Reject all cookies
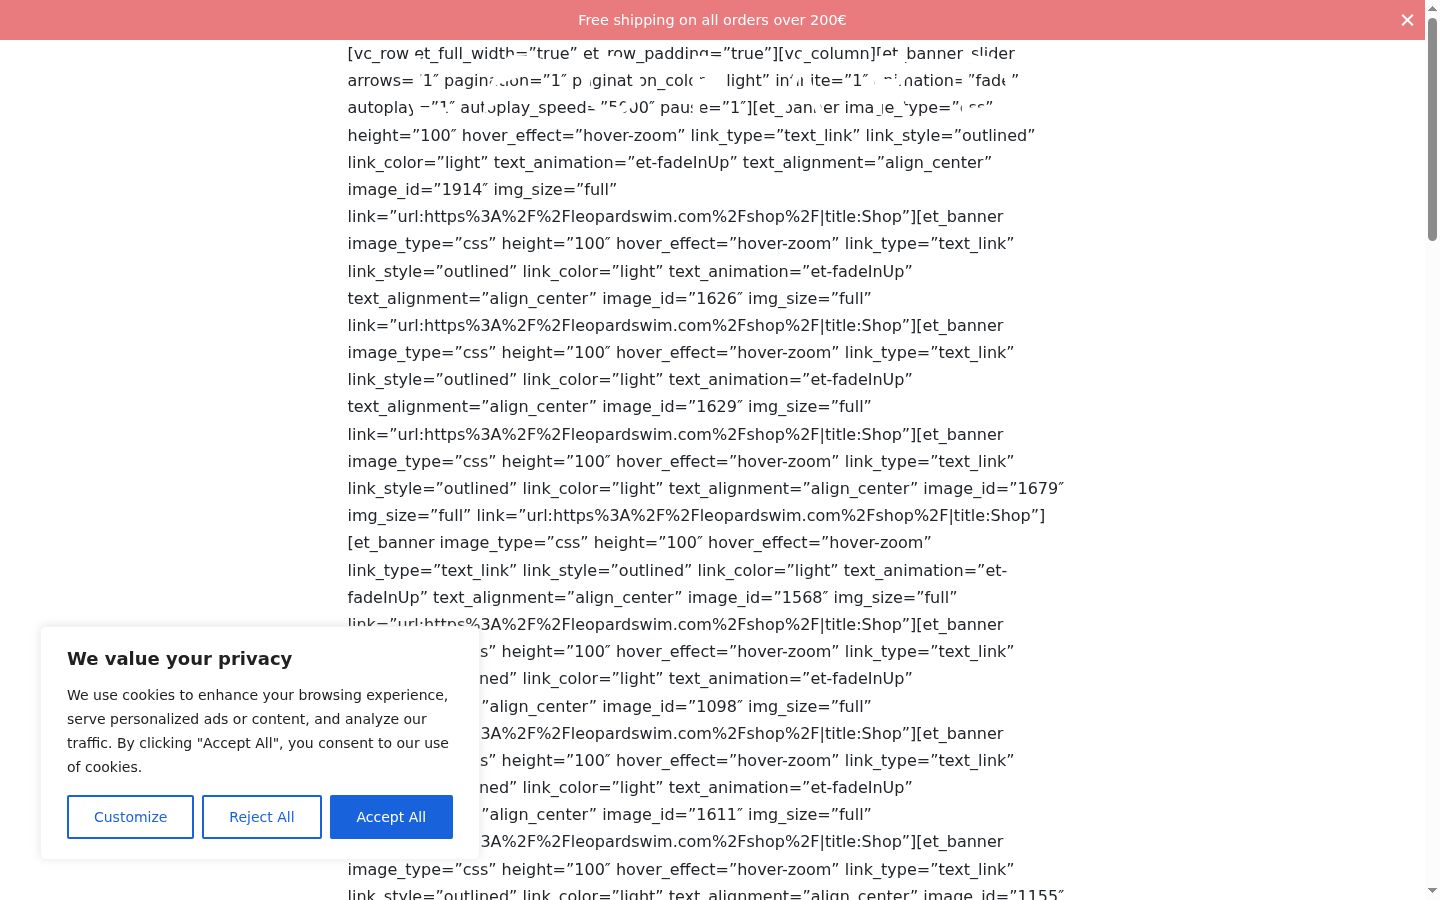 pos(262,817)
